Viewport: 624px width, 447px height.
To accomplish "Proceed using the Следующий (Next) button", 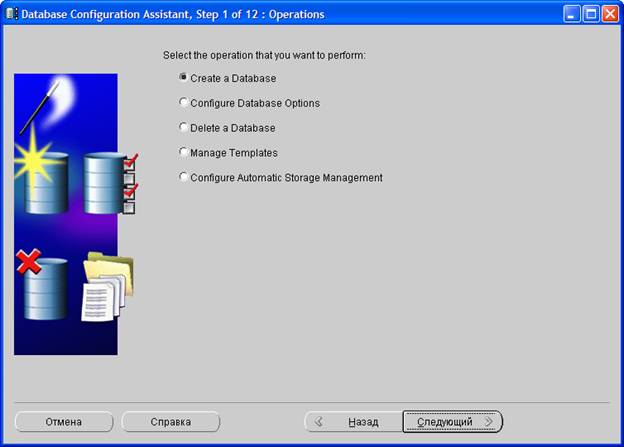I will (x=452, y=422).
